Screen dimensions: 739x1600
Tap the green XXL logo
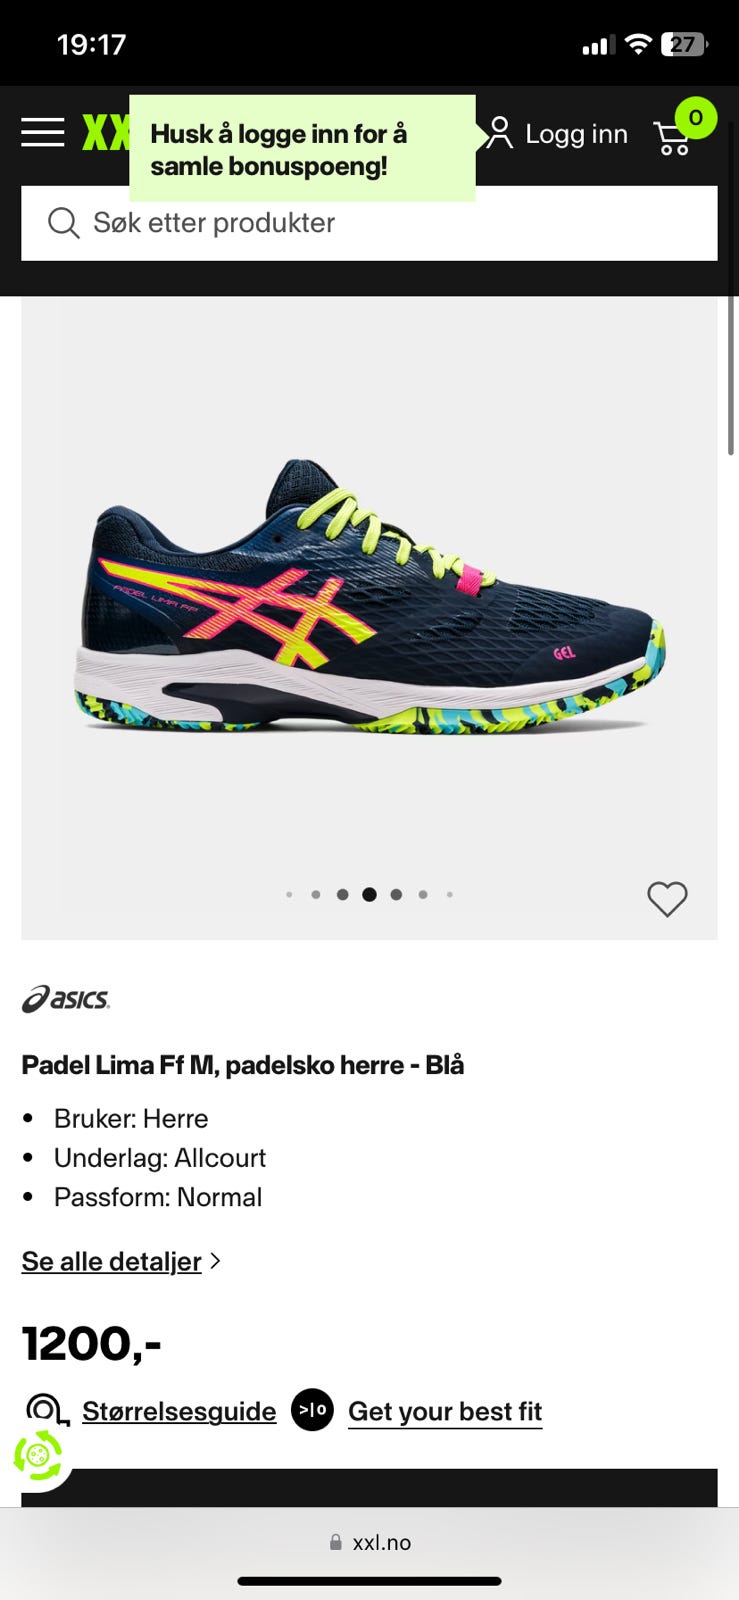[x=105, y=133]
